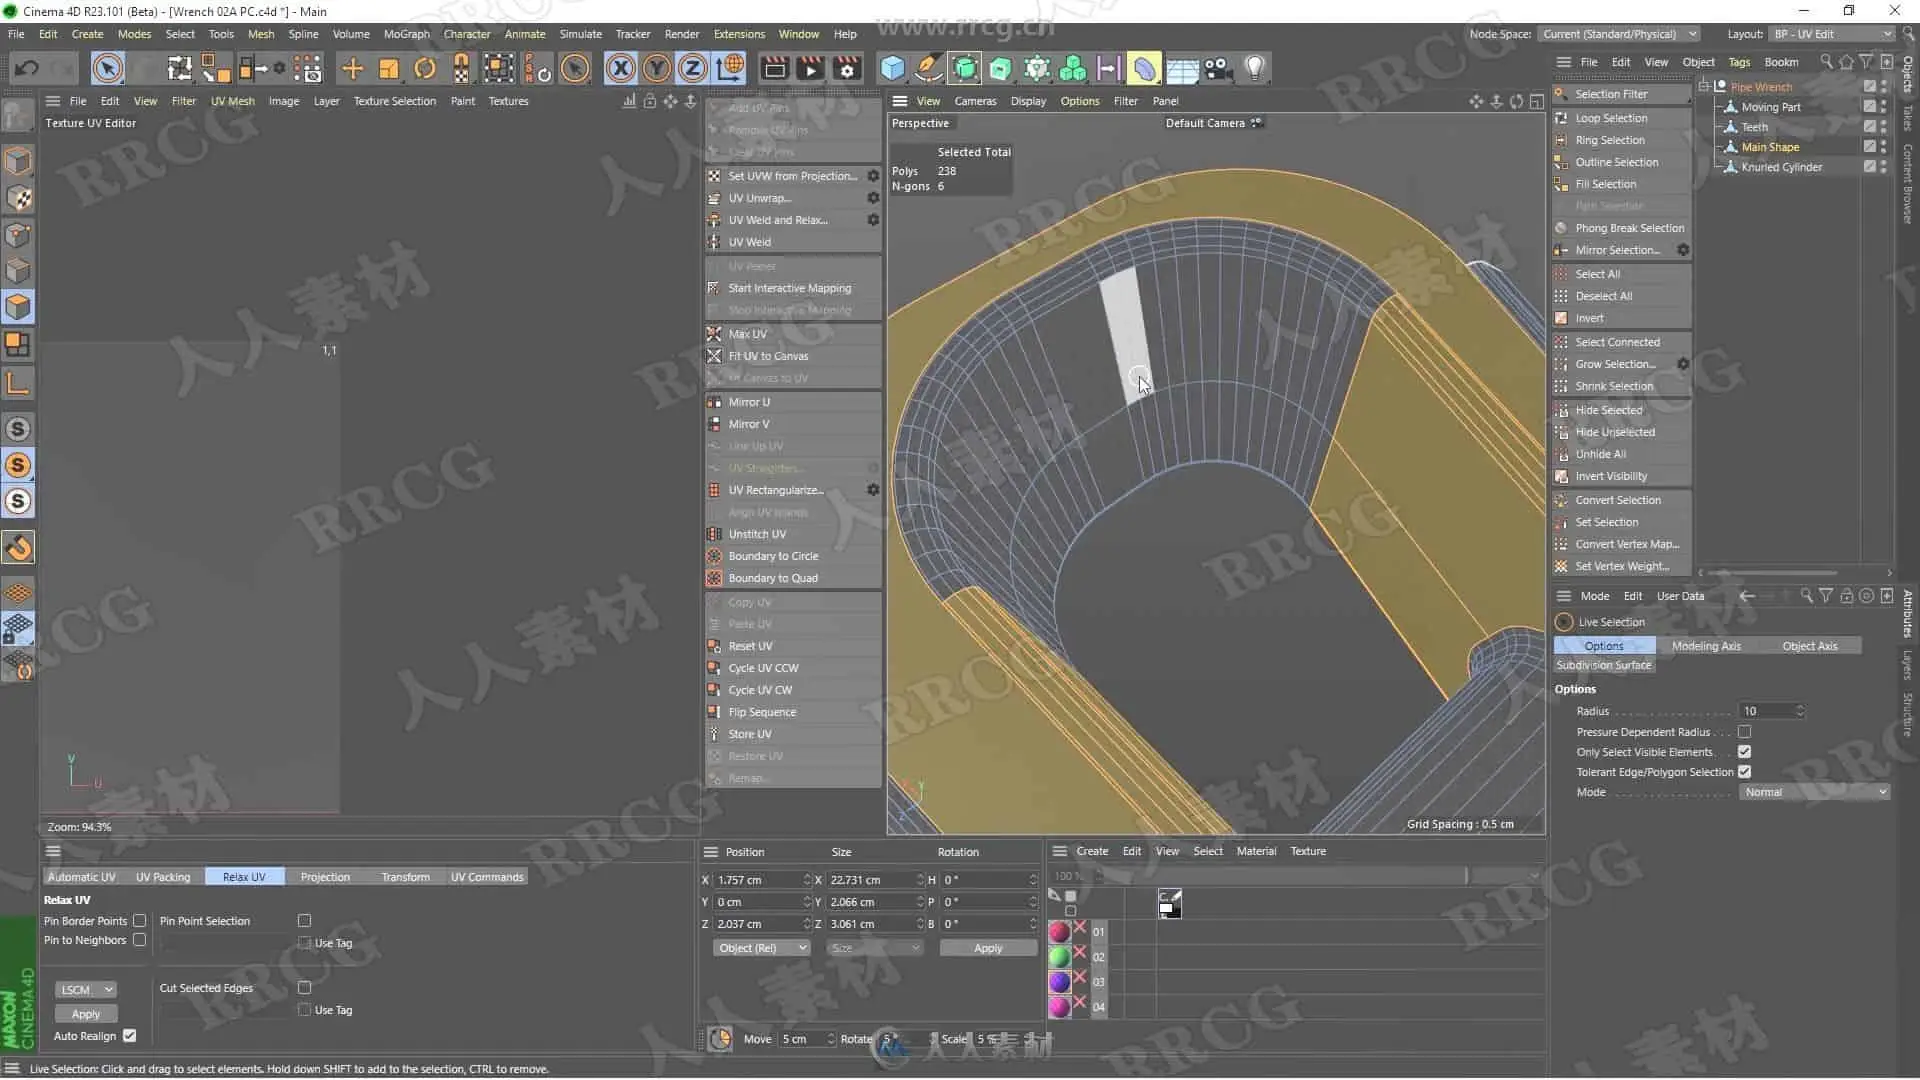Viewport: 1920px width, 1080px height.
Task: Open UV Unwrap settings gear
Action: pos(873,198)
